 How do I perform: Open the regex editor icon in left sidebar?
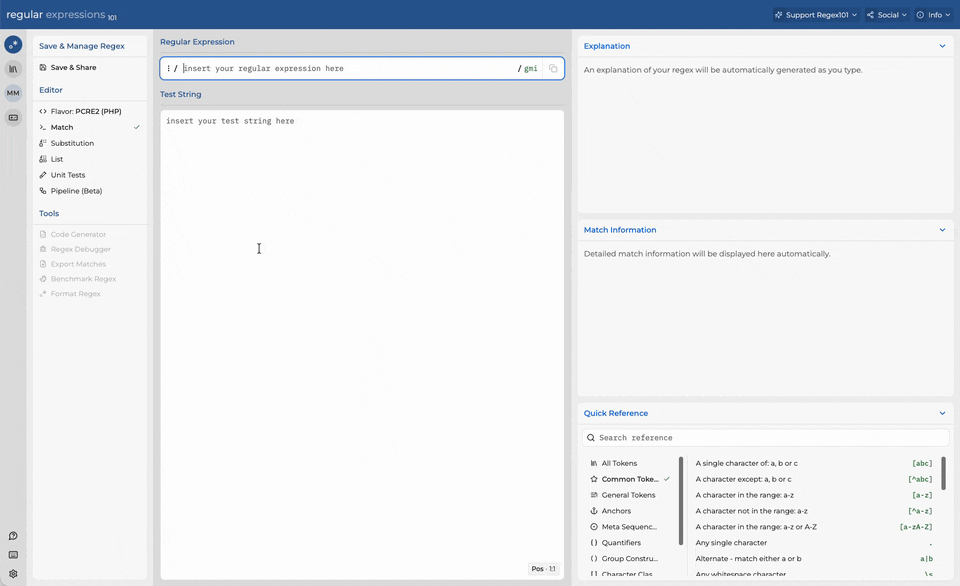(13, 44)
